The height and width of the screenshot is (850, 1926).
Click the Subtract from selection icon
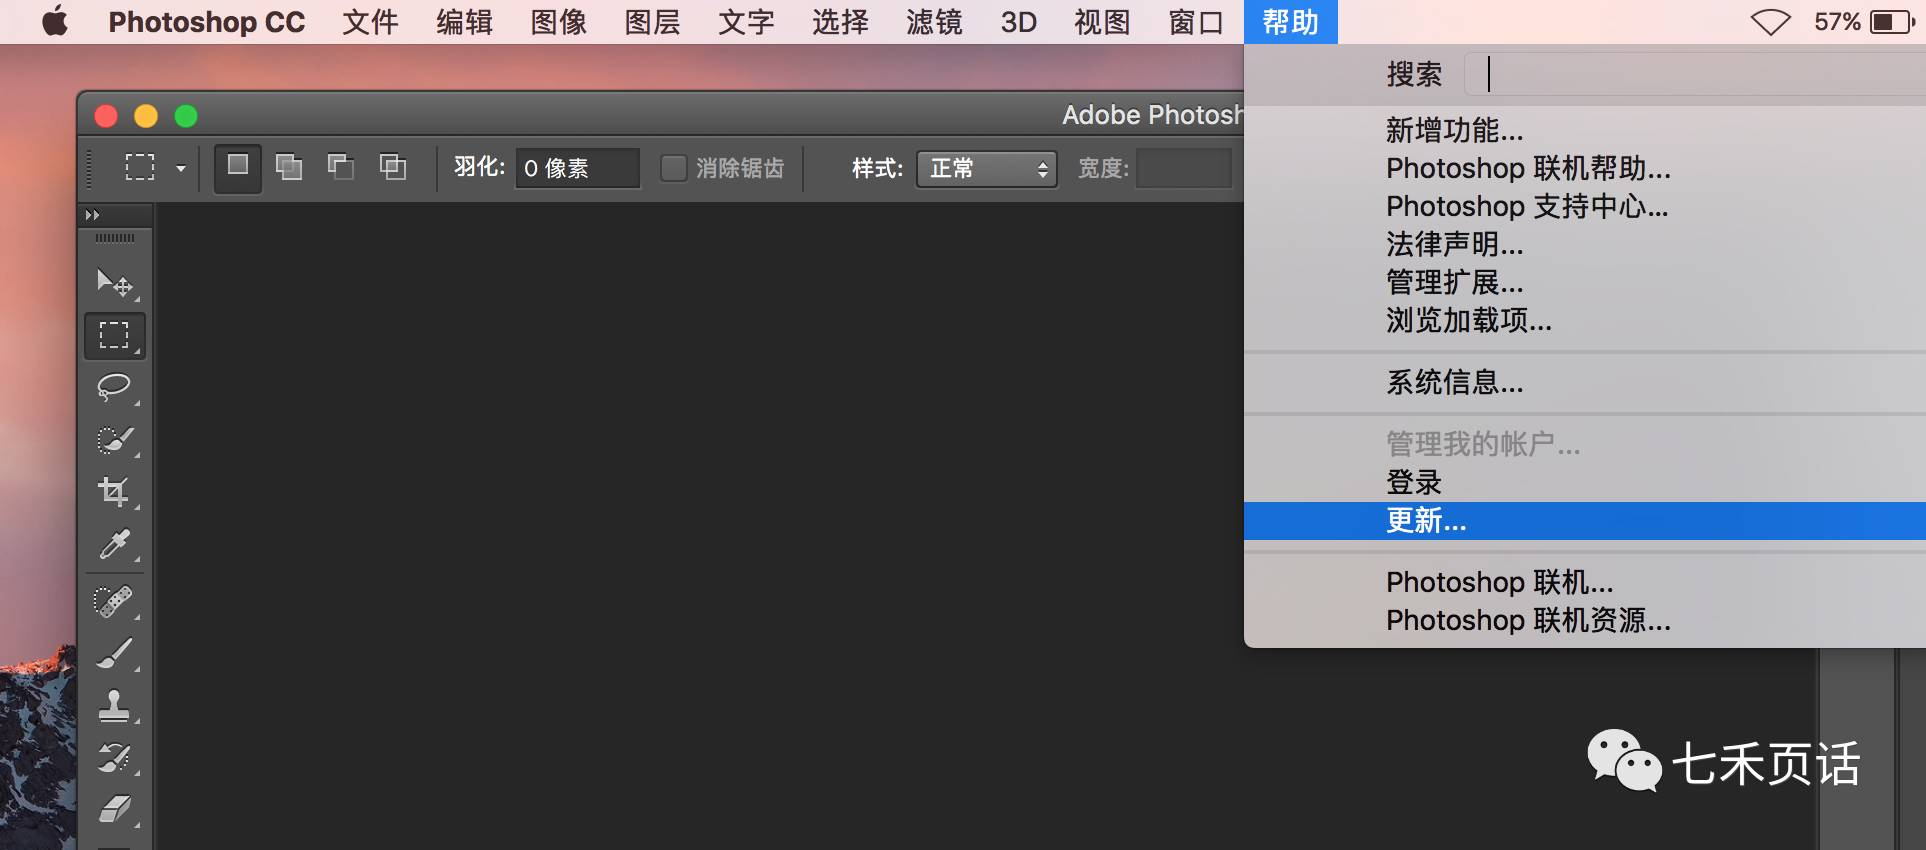341,167
